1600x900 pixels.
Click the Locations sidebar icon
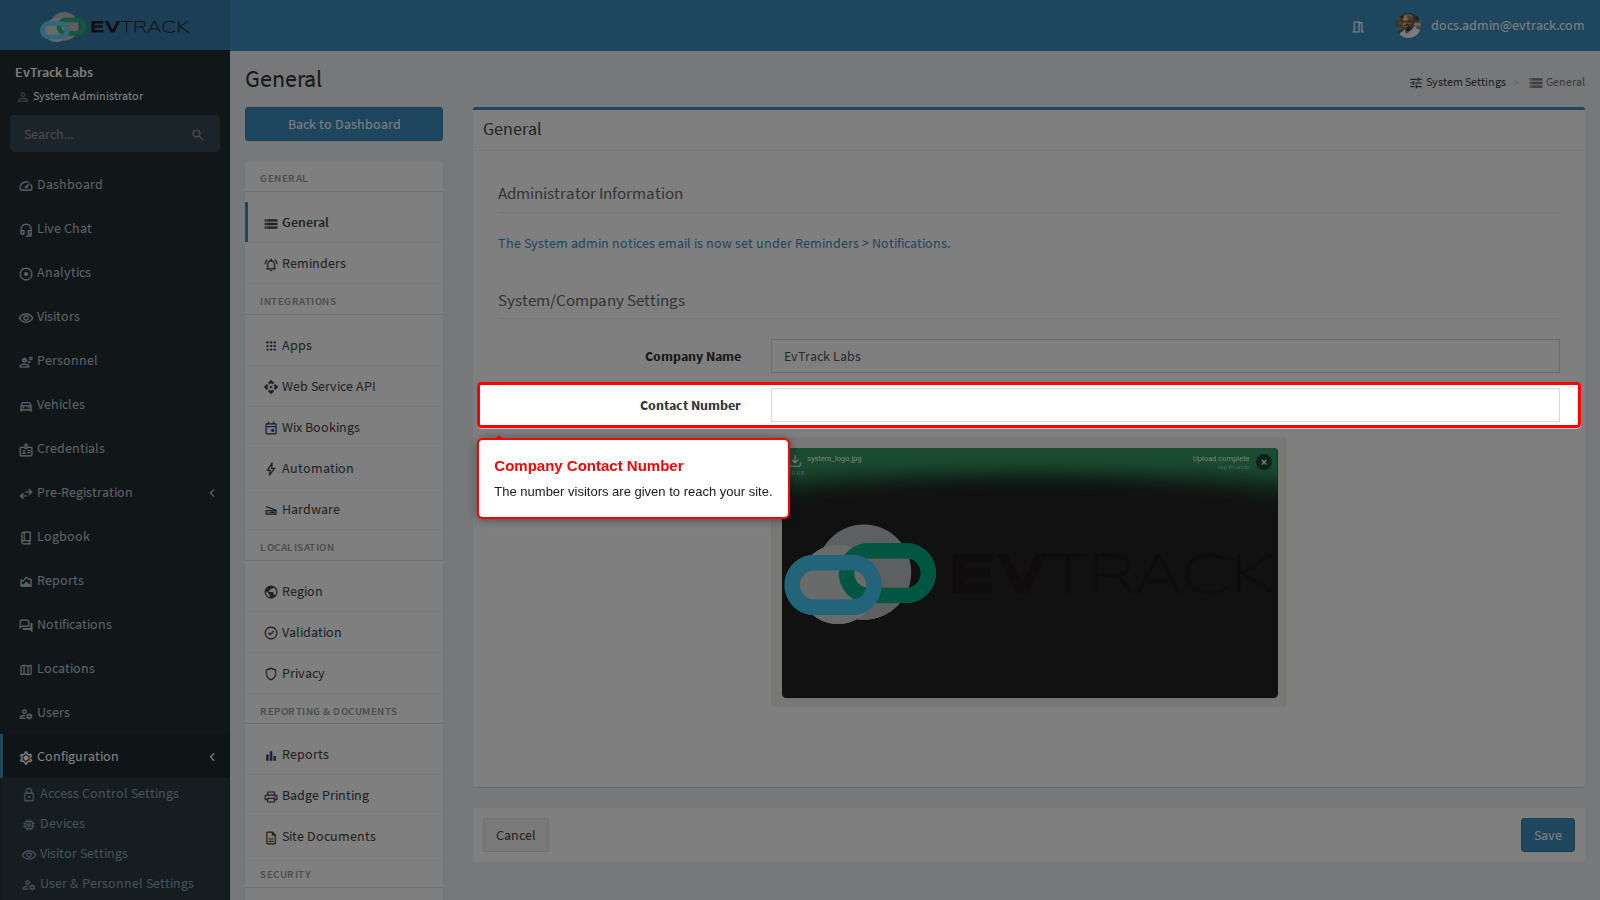(x=26, y=670)
